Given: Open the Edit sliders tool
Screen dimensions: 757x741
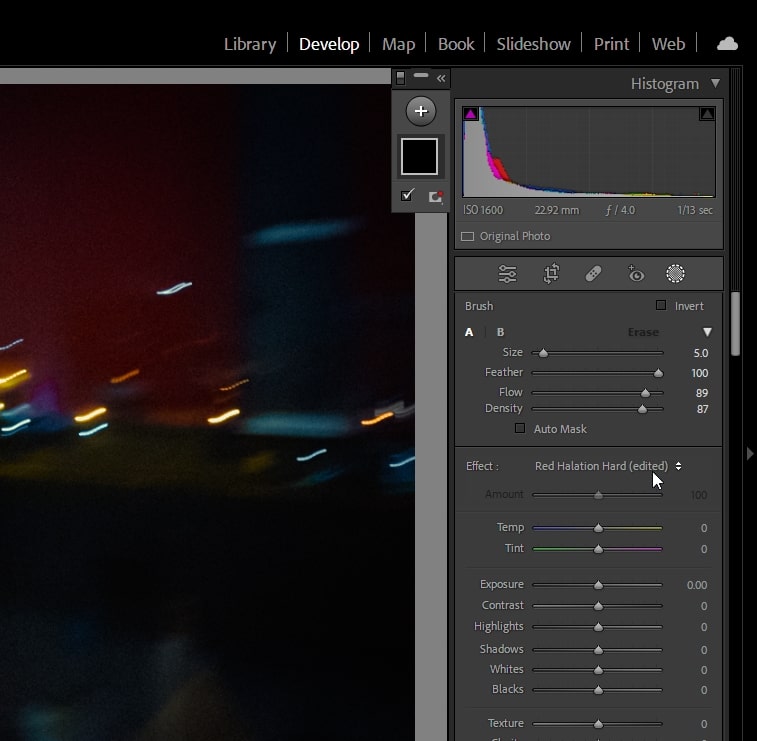Looking at the screenshot, I should [507, 274].
